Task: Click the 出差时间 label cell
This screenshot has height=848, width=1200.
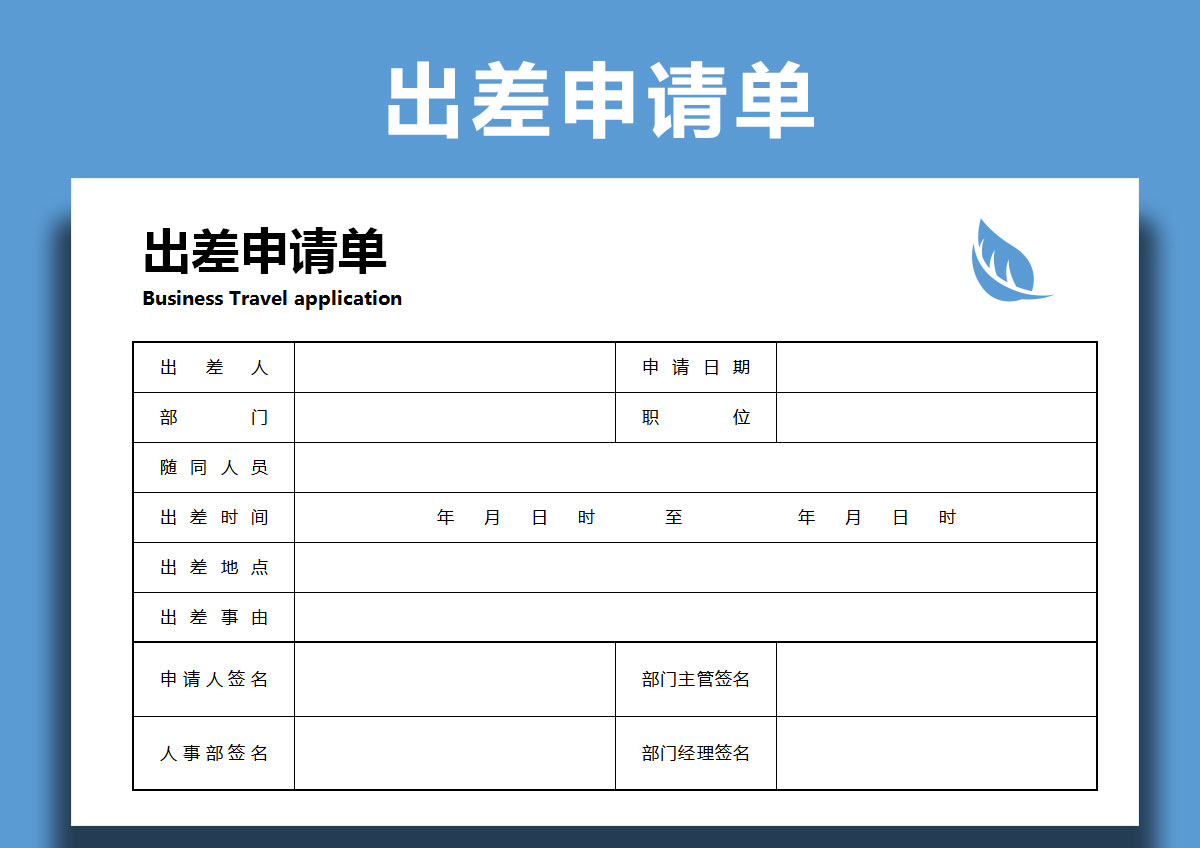Action: tap(214, 518)
